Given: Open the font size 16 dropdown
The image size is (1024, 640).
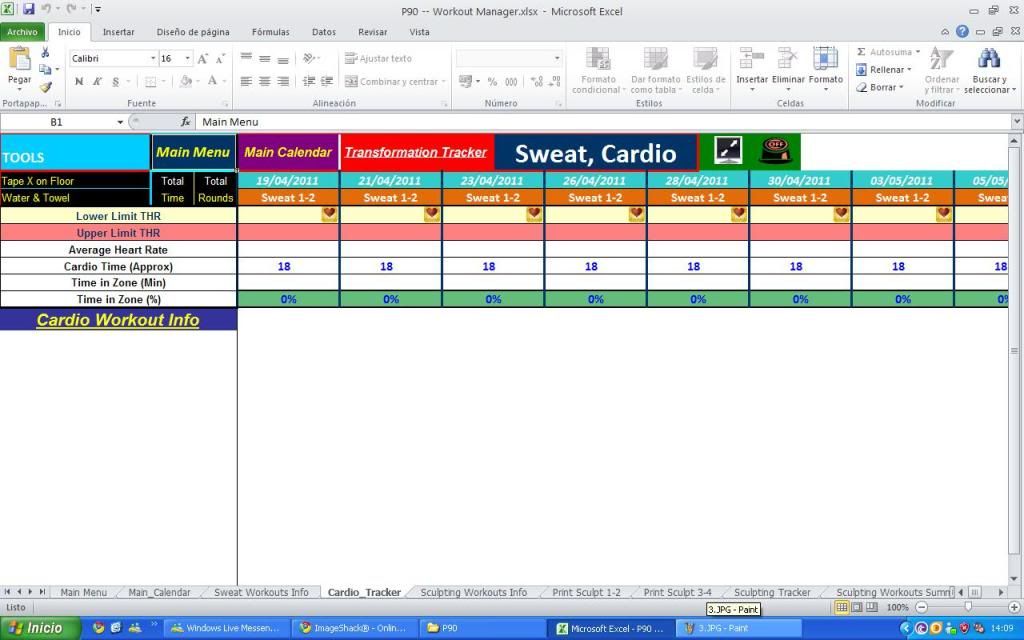Looking at the screenshot, I should coord(187,58).
